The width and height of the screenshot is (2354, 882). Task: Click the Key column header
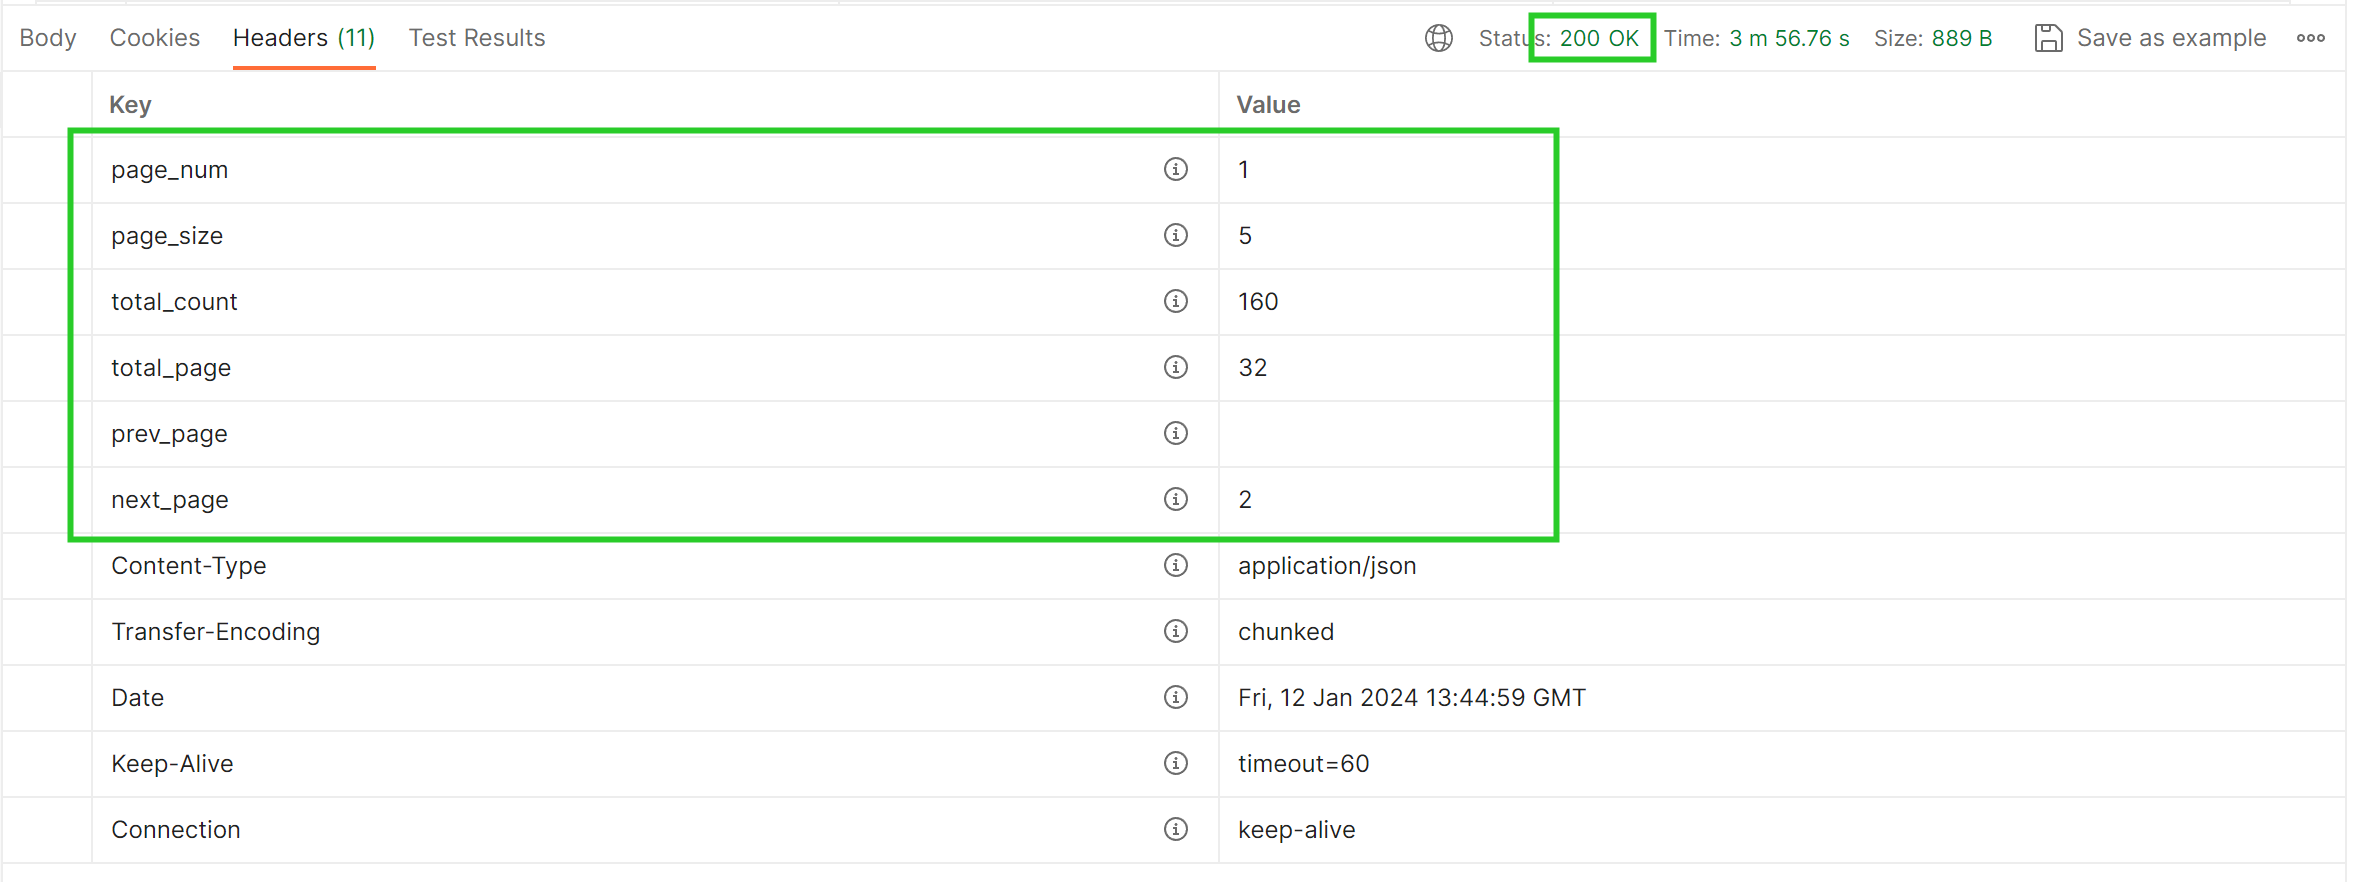click(x=130, y=104)
